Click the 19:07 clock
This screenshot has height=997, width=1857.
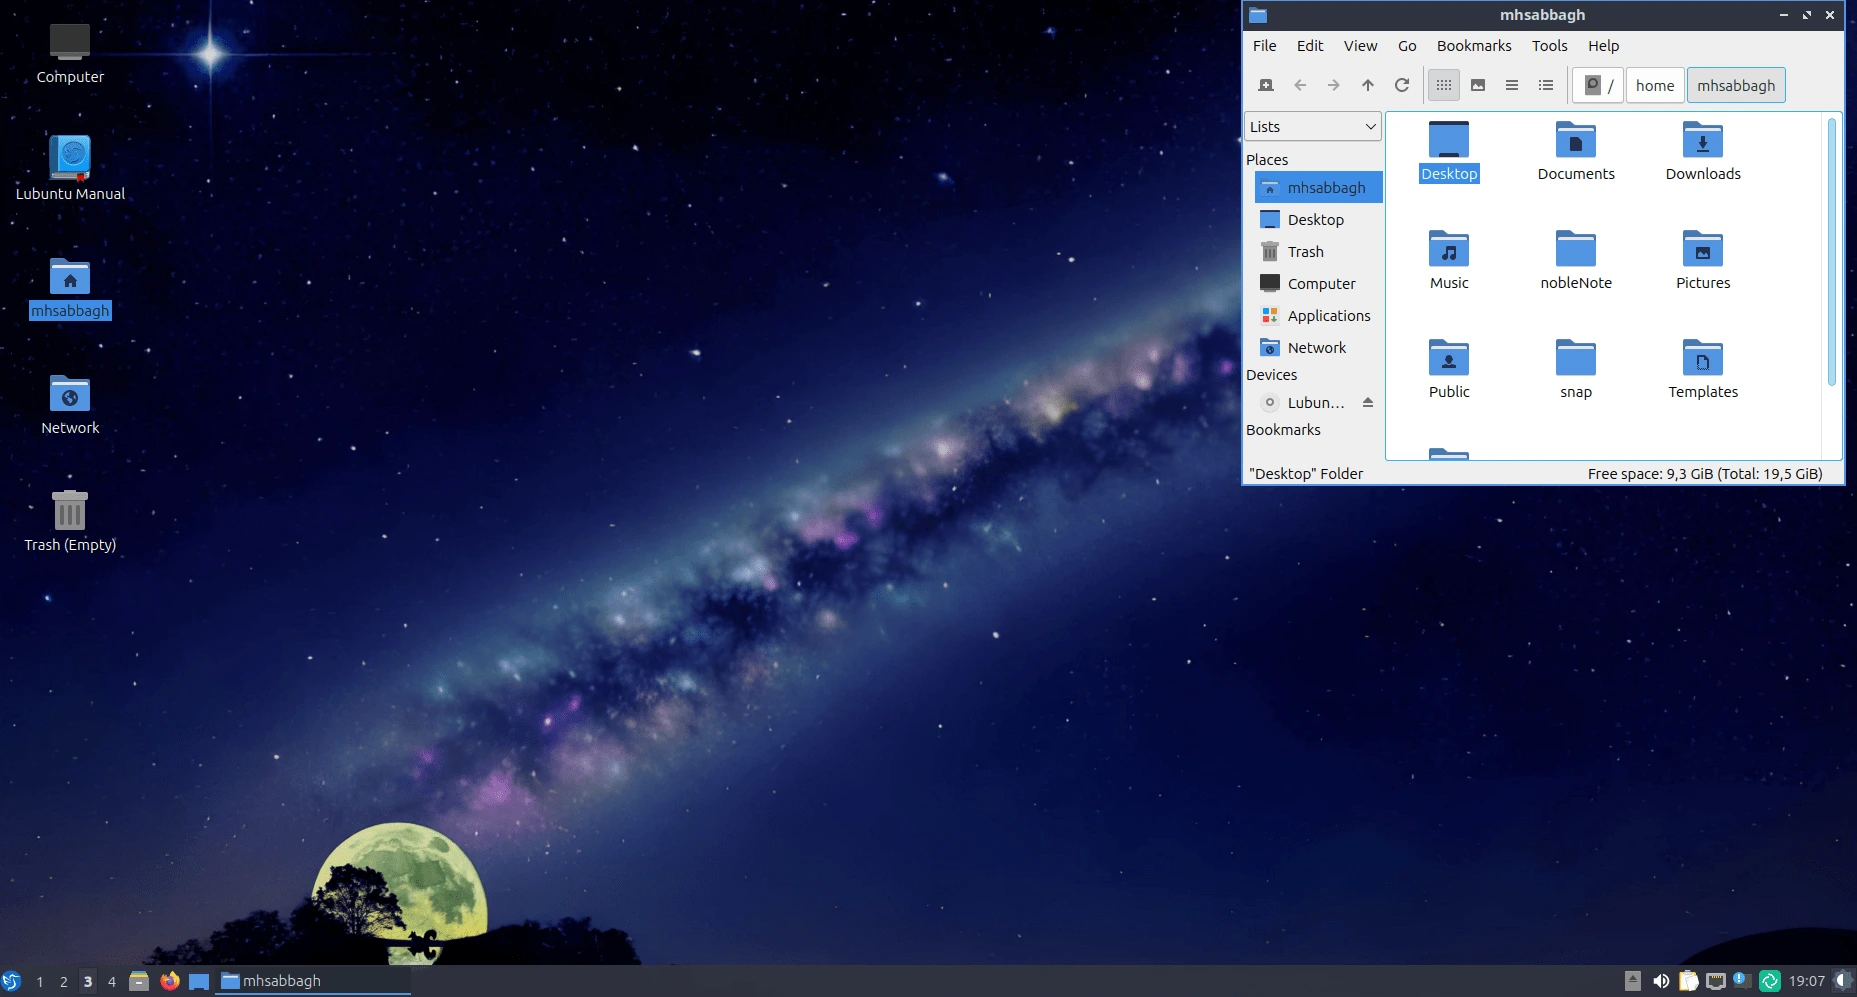1807,981
